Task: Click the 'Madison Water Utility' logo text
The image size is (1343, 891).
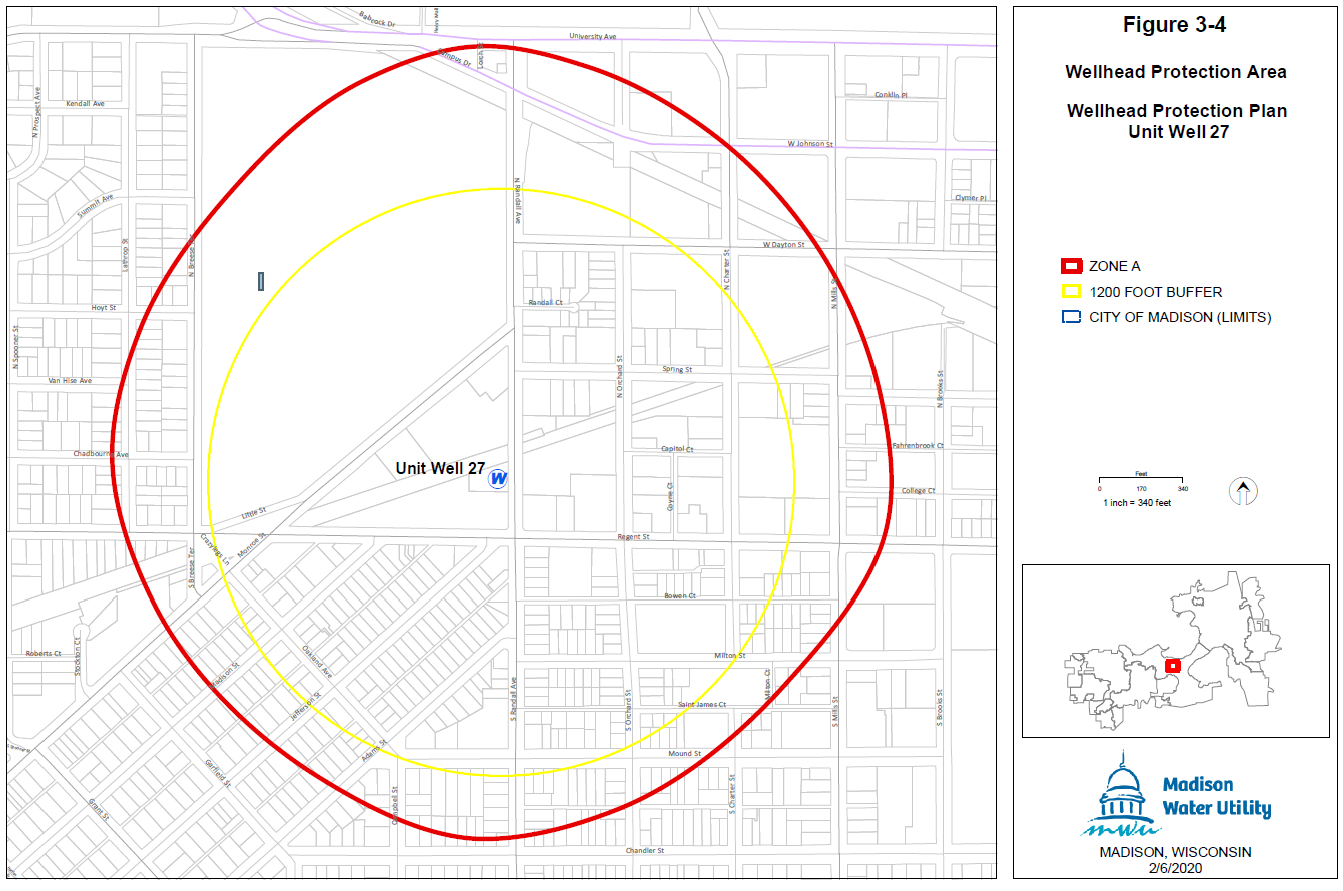Action: 1216,797
